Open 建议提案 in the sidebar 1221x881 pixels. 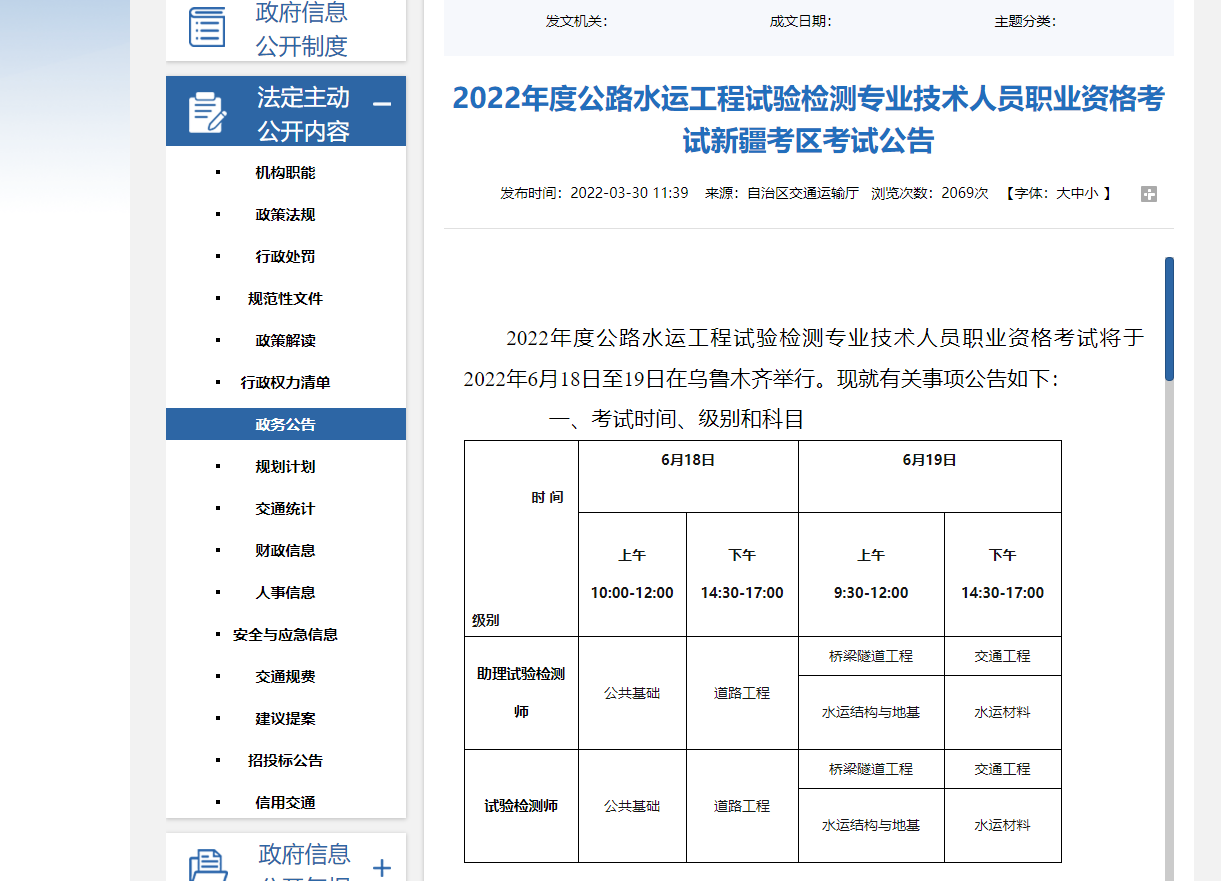285,719
